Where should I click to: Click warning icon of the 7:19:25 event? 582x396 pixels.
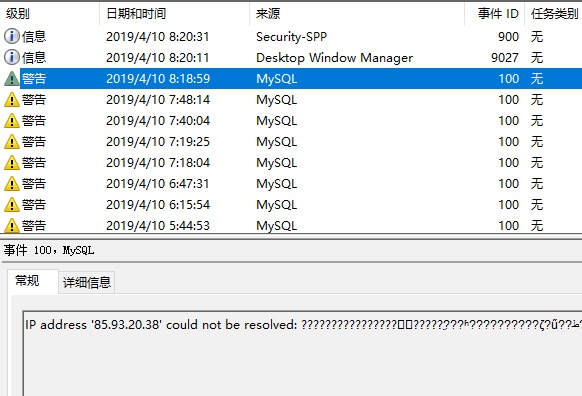point(12,142)
